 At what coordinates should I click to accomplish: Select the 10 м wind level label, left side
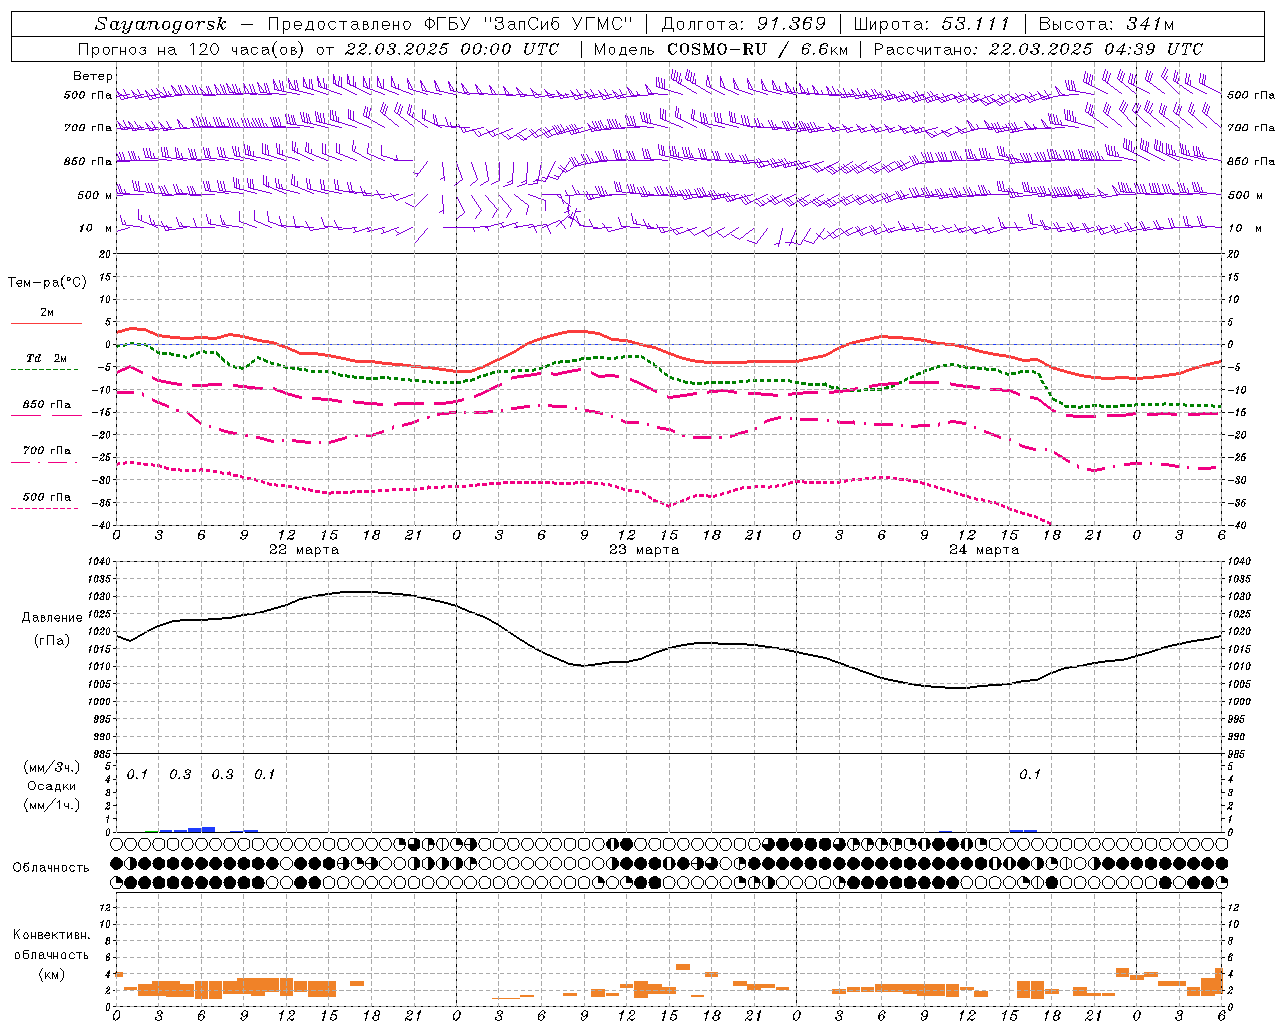click(x=95, y=228)
